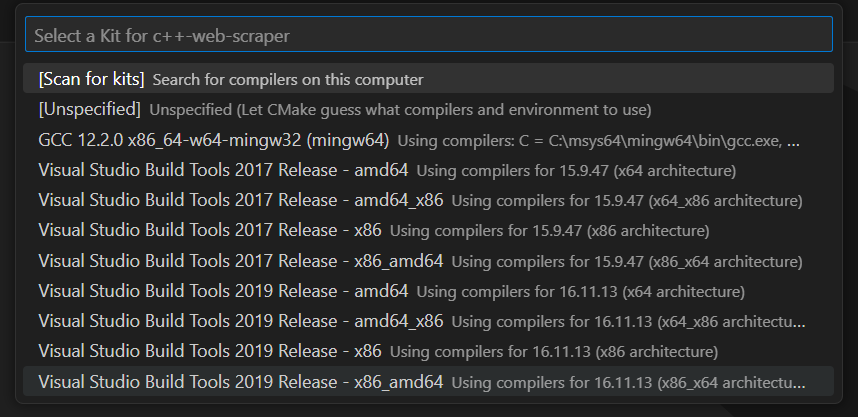This screenshot has height=417, width=858.
Task: Click the 'Let CMake guess what compilers' description
Action: coord(400,109)
